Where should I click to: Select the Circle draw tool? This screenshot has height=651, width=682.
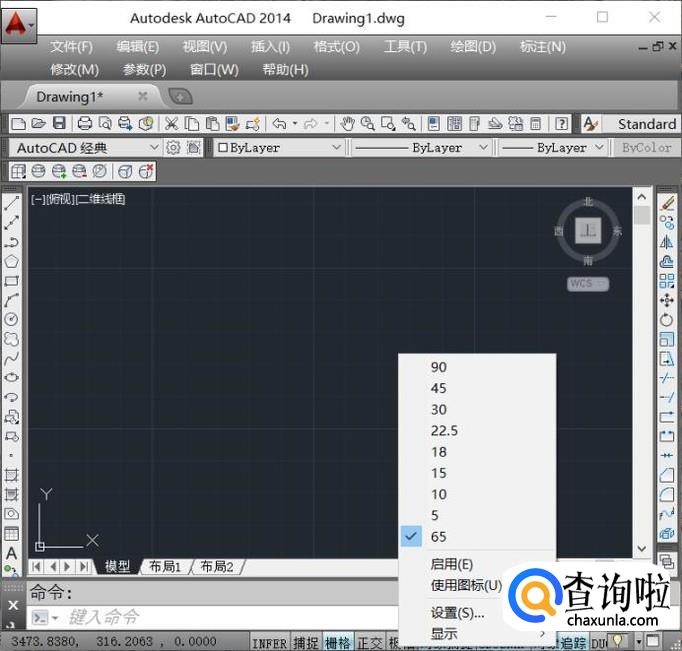click(12, 319)
